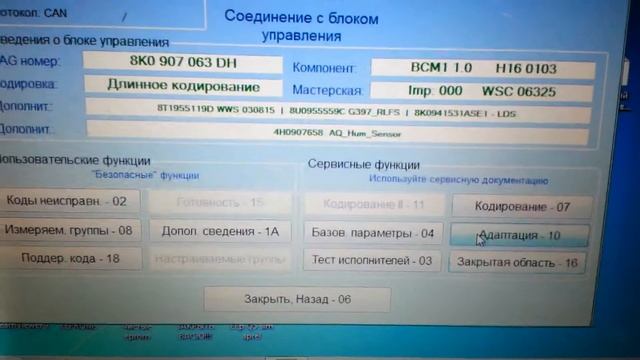Start Тест исполнителей - 03 output test

pos(372,260)
